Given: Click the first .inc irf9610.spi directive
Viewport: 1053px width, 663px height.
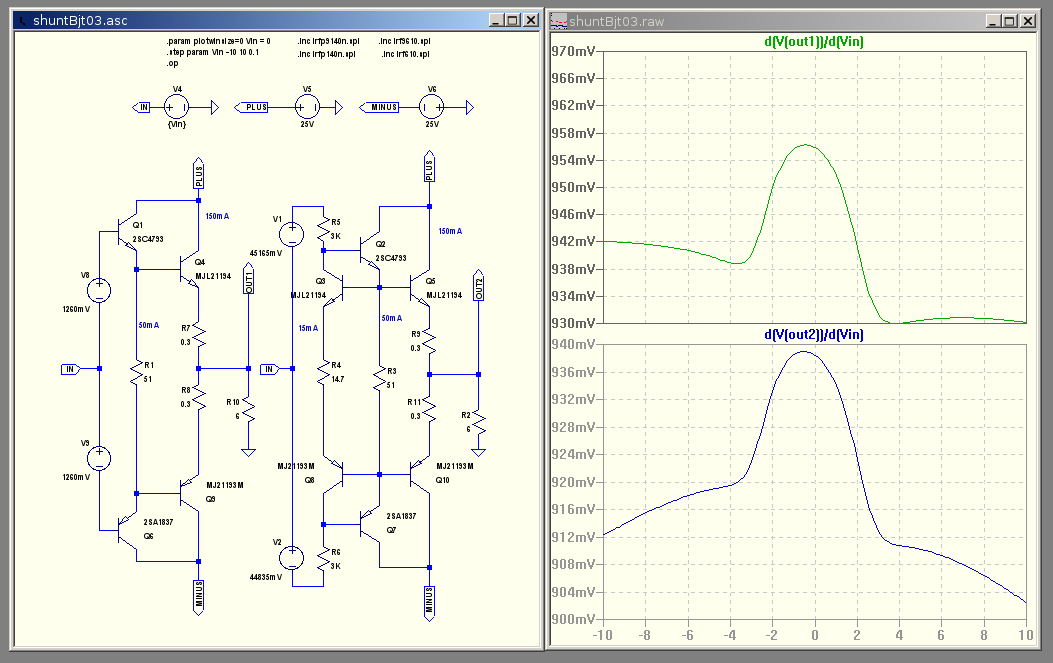Looking at the screenshot, I should click(404, 41).
